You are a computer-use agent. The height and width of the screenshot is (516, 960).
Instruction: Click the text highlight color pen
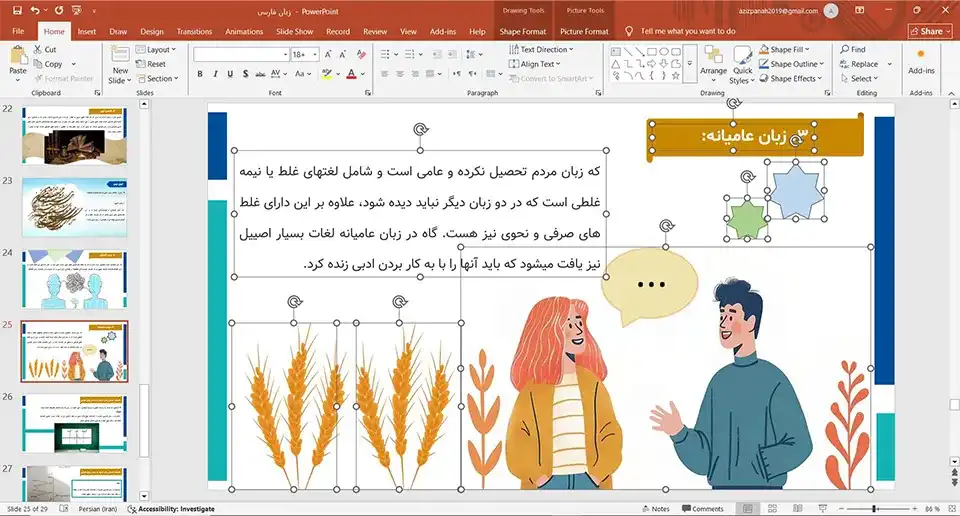click(327, 74)
